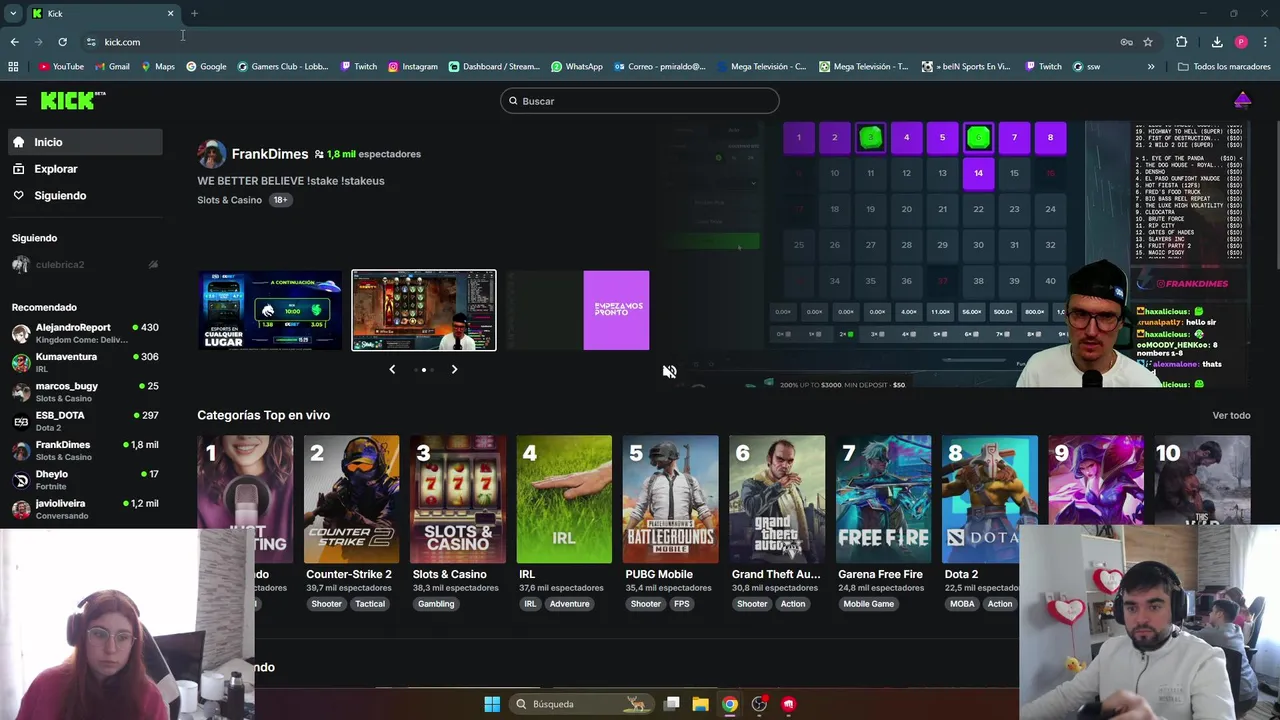Select the Empezamos Pronto carousel thumbnail
Image resolution: width=1280 pixels, height=720 pixels.
click(x=578, y=310)
